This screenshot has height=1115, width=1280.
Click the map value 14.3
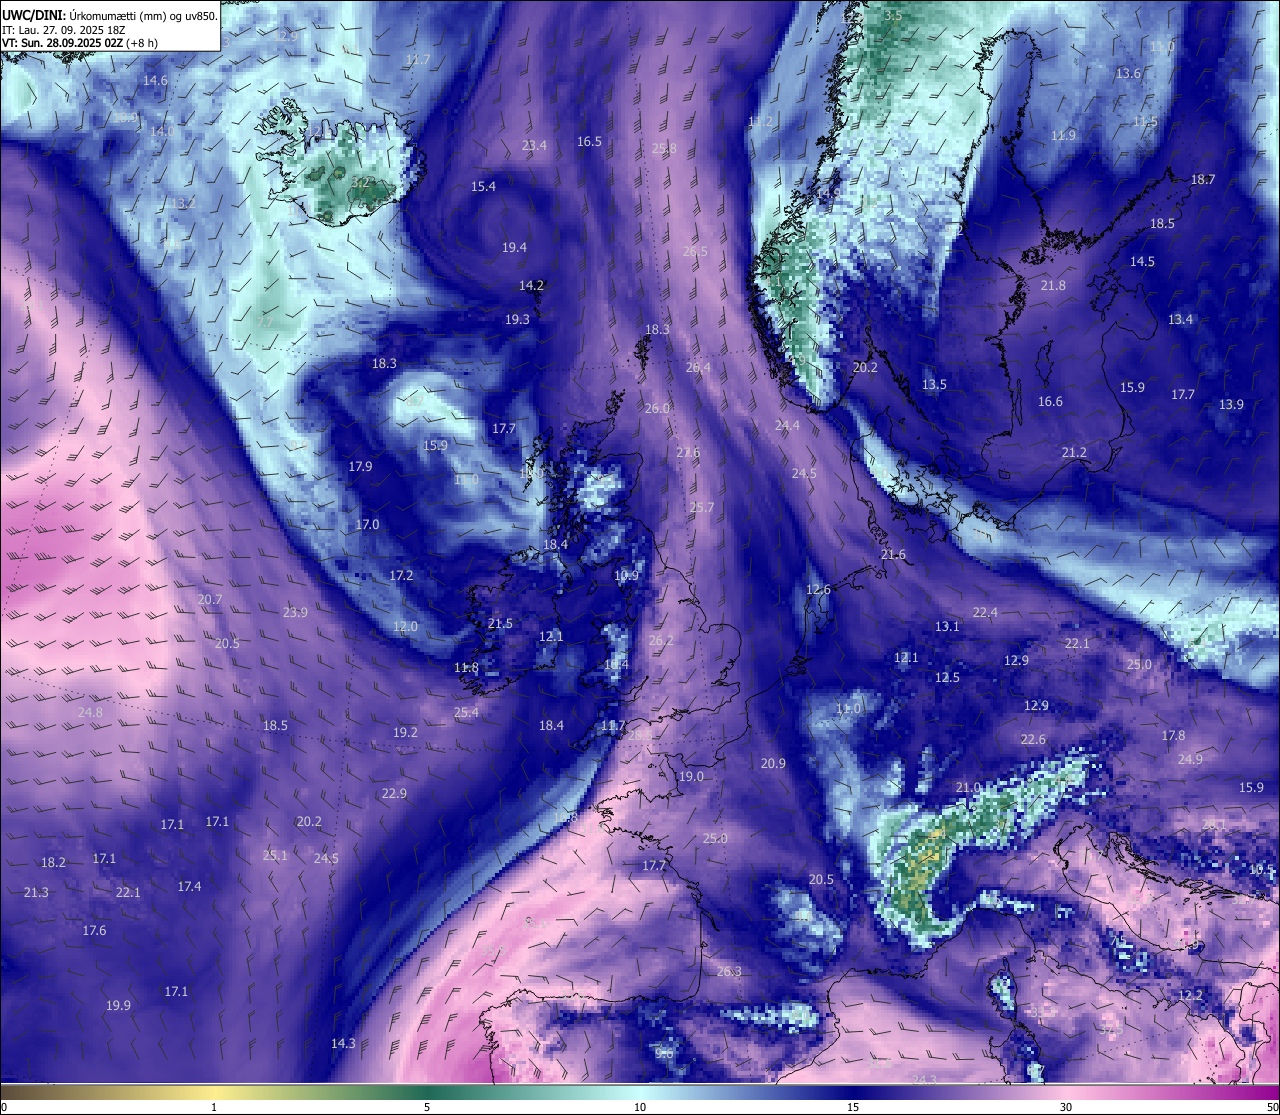pos(343,1043)
